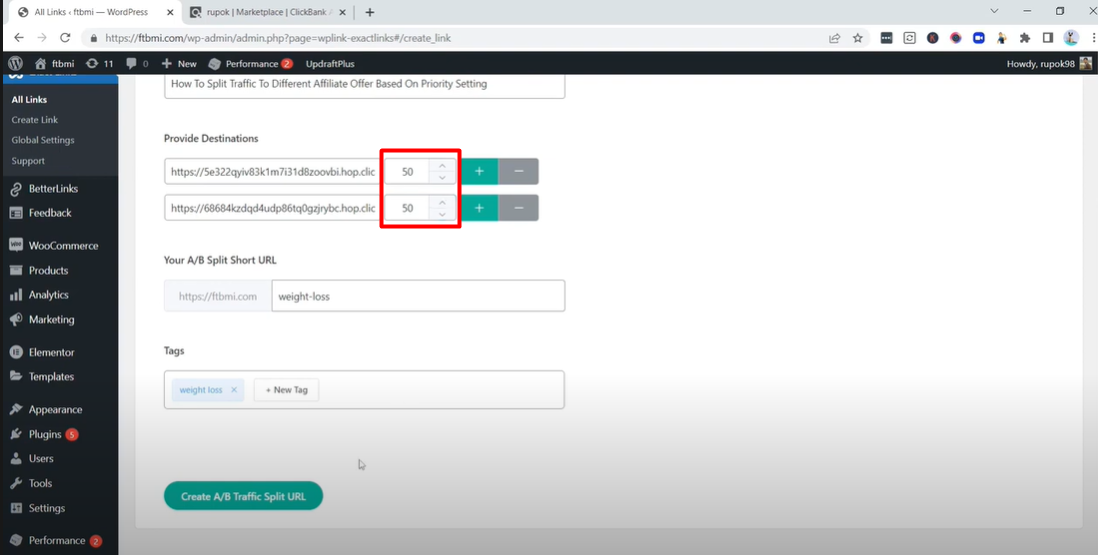Viewport: 1098px width, 555px height.
Task: Open Performance in the admin bar
Action: point(251,63)
